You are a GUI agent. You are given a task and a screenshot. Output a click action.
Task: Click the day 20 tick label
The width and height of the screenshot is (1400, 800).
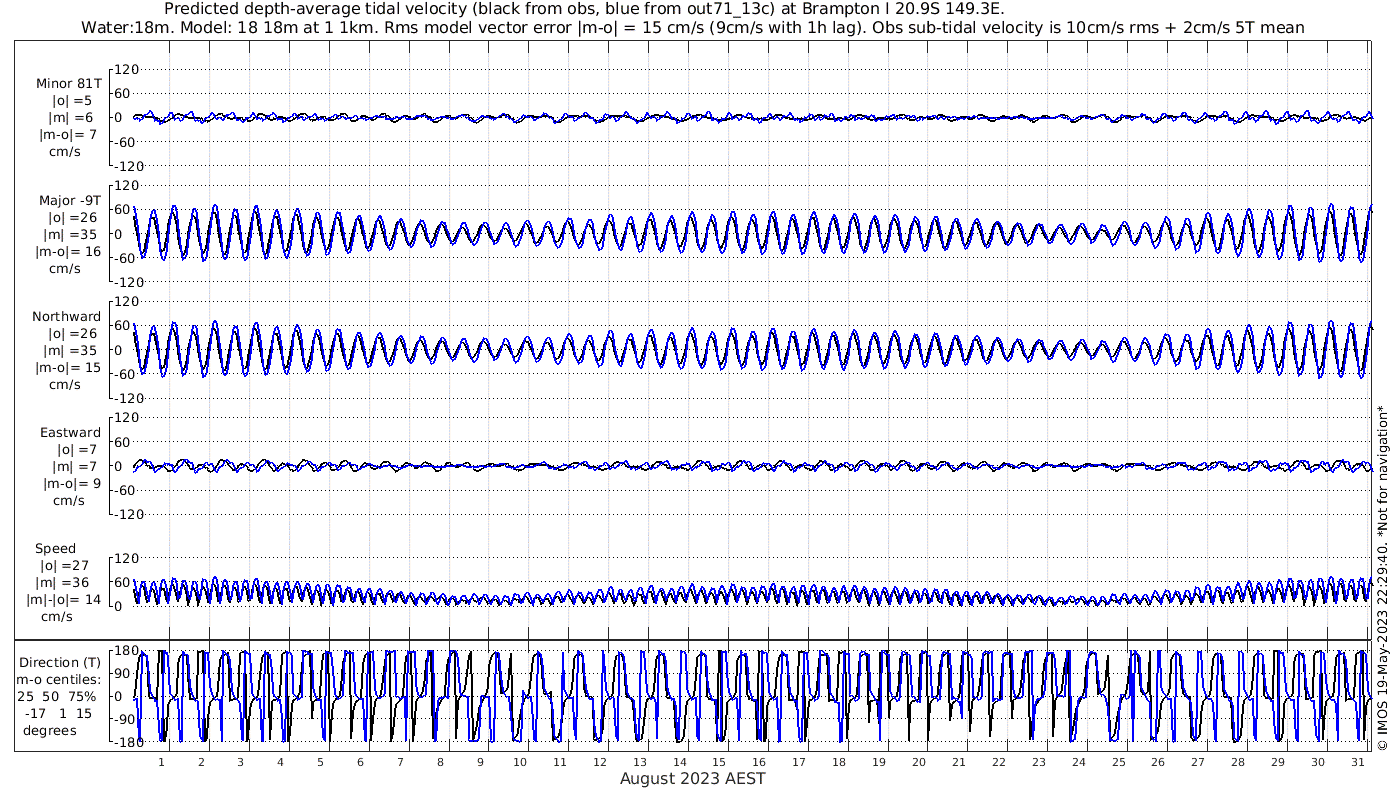tap(919, 762)
